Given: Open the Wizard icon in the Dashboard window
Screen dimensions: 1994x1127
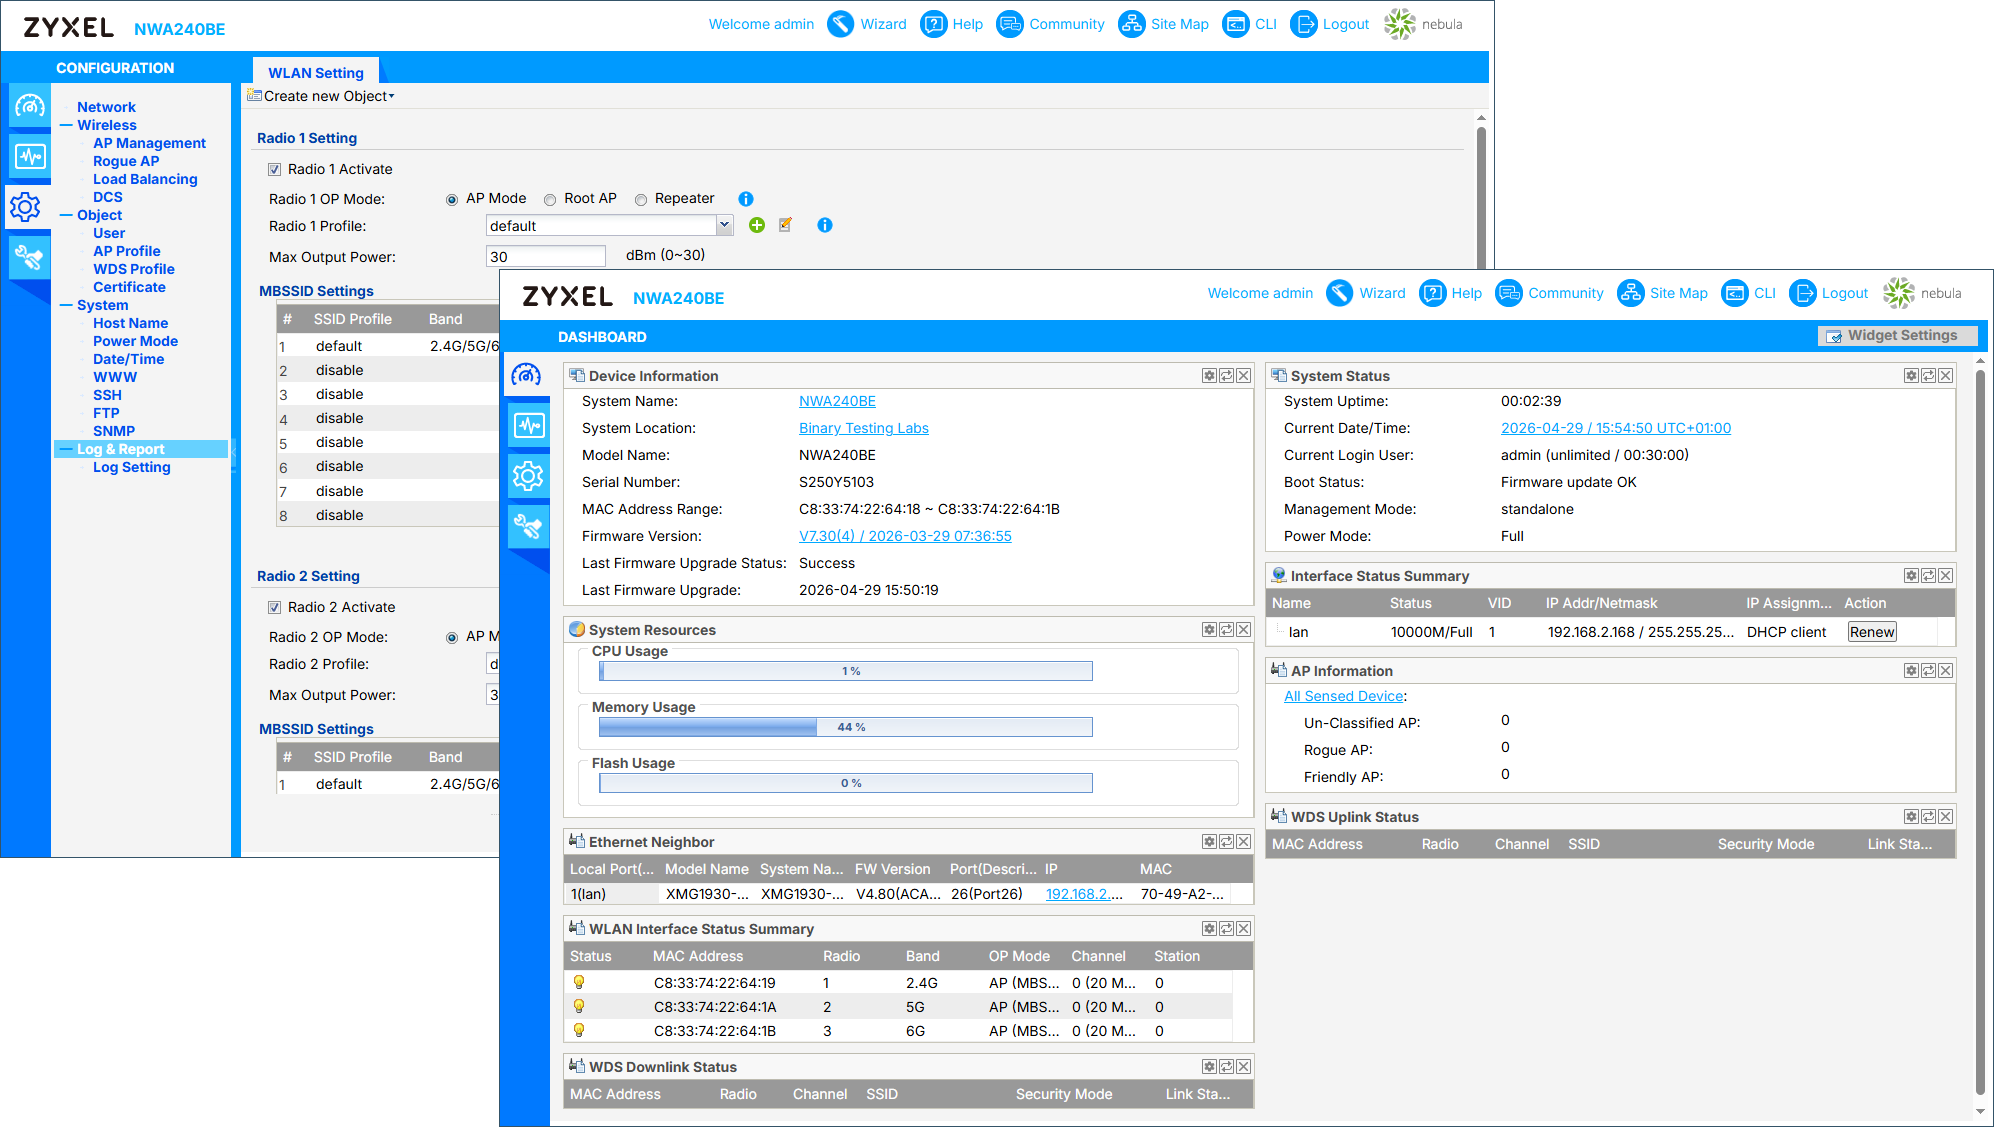Looking at the screenshot, I should pyautogui.click(x=1340, y=293).
